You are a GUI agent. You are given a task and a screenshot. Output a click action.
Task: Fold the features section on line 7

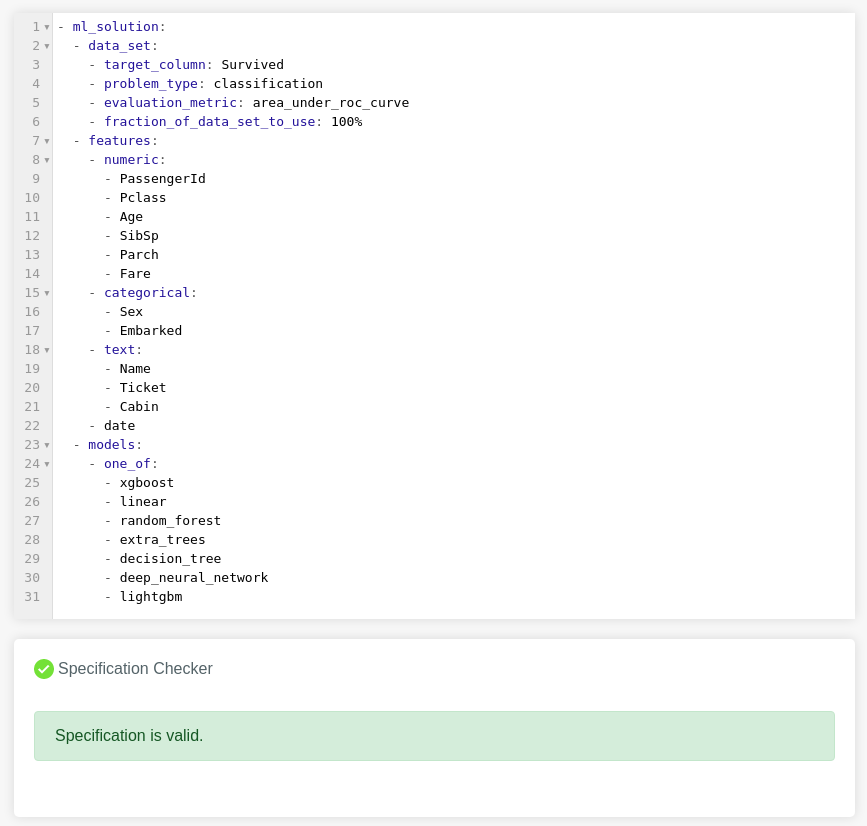point(47,141)
